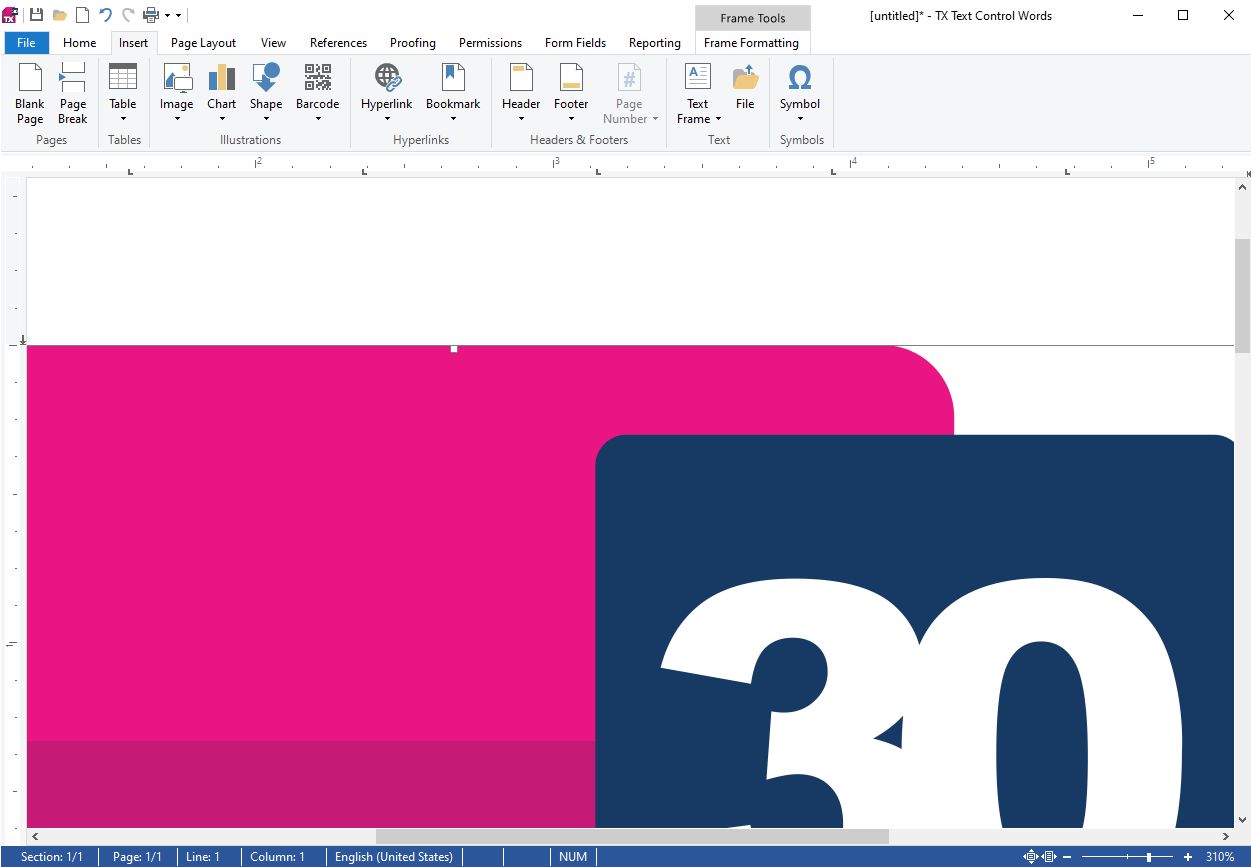
Task: Click the NUM indicator in status bar
Action: tap(573, 857)
